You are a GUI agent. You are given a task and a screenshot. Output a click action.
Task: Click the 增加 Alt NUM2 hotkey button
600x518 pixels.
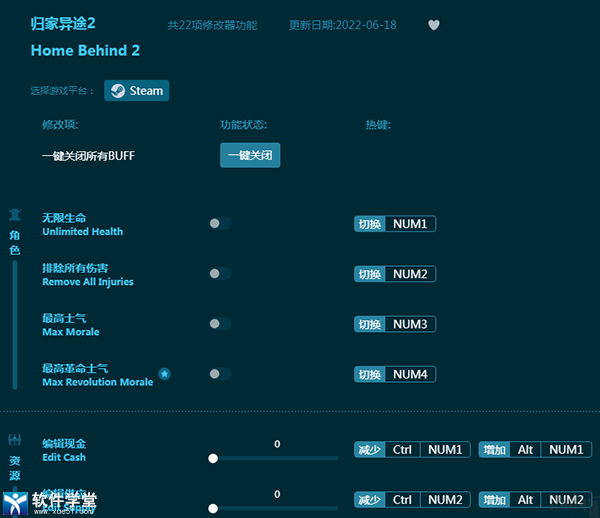pos(535,500)
